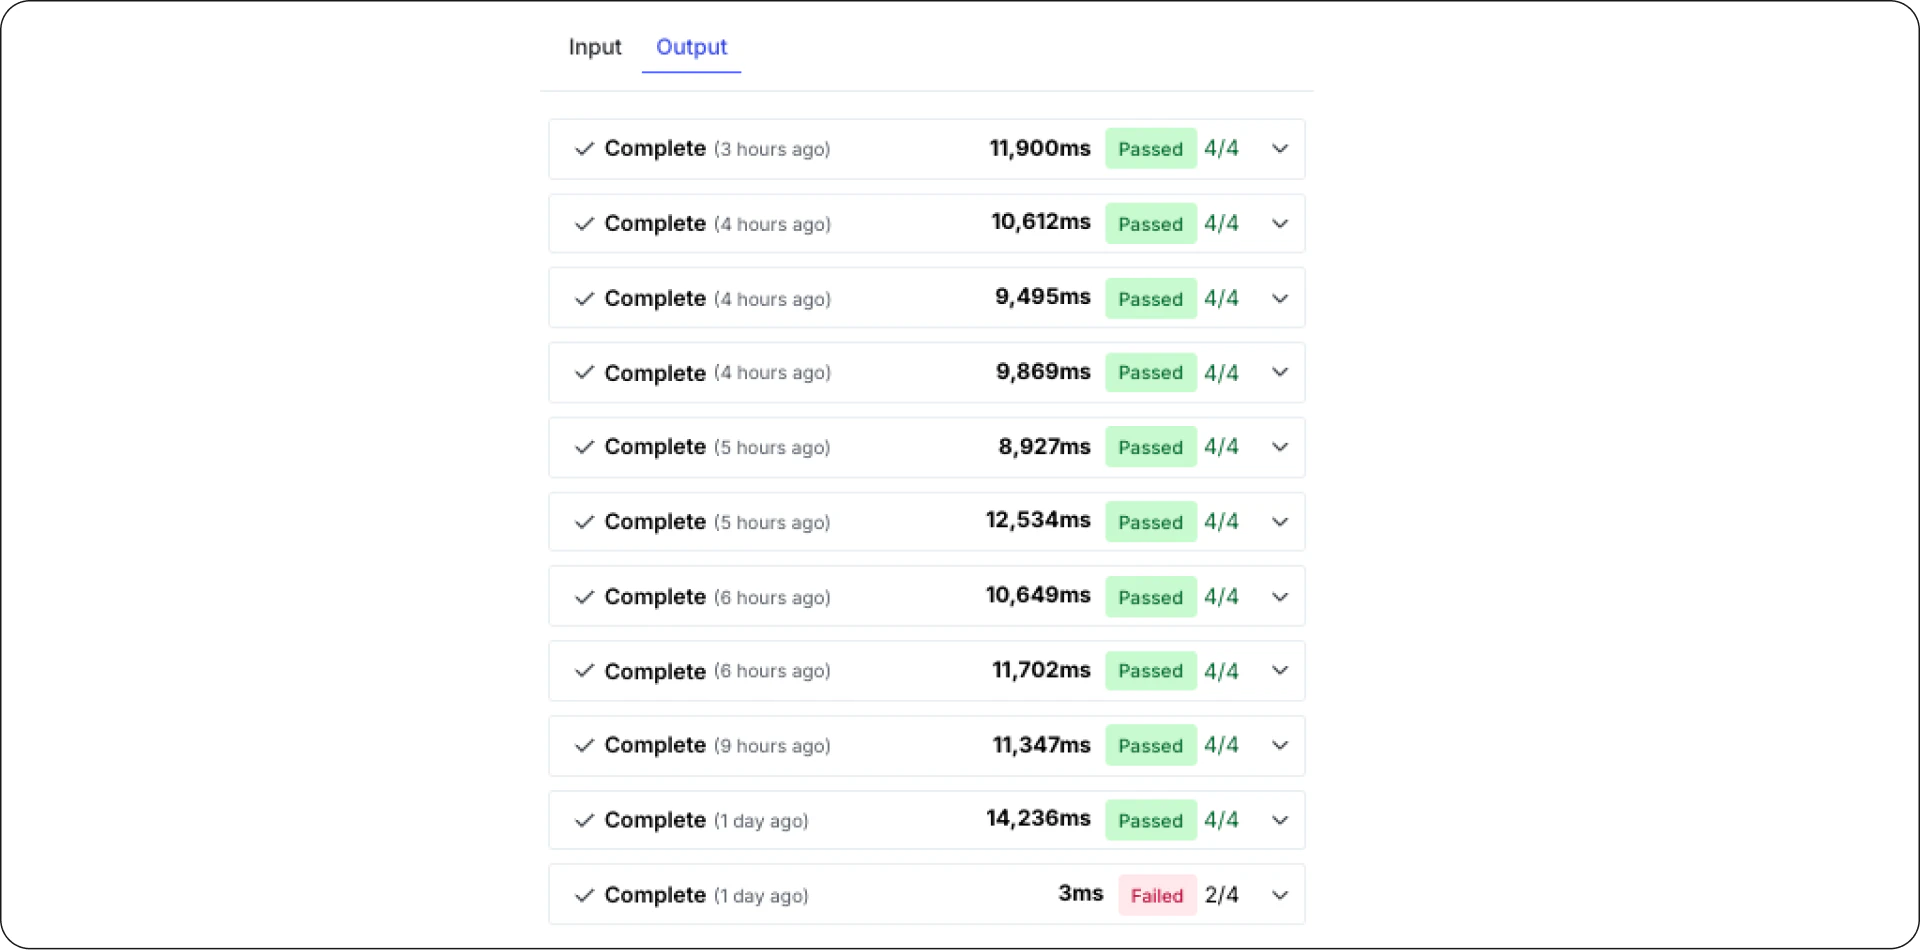The height and width of the screenshot is (950, 1920).
Task: Click checkmark icon of the 11,702ms run
Action: click(x=584, y=671)
